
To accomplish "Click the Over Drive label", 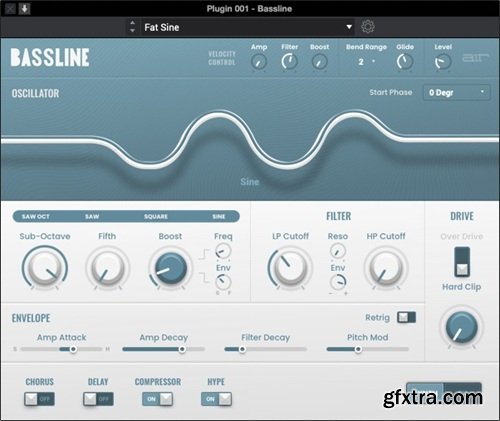I will (x=462, y=236).
